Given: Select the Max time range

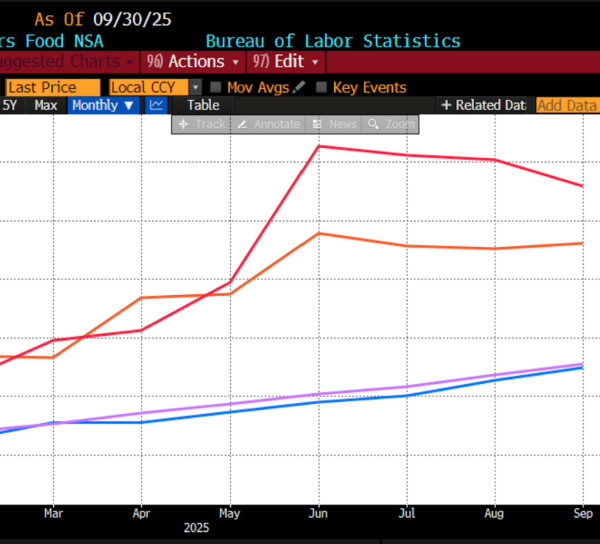Looking at the screenshot, I should coord(46,105).
